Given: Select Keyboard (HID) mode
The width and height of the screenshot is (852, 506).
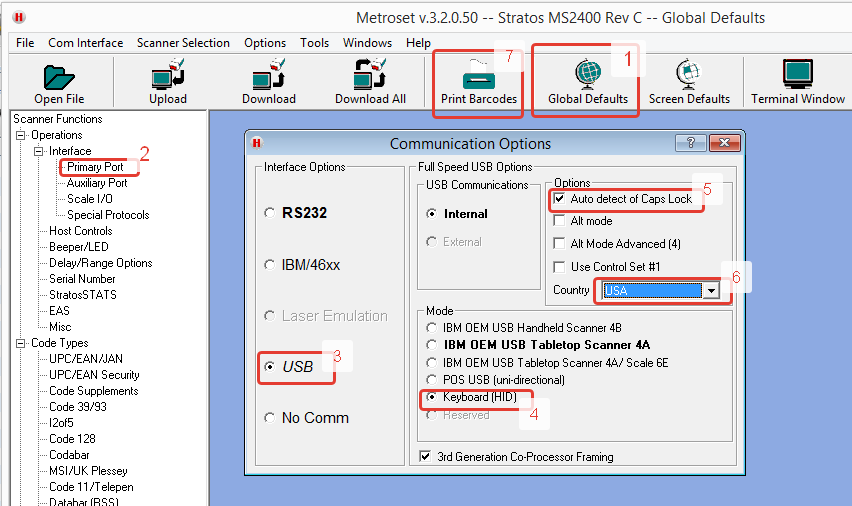Looking at the screenshot, I should pyautogui.click(x=431, y=397).
